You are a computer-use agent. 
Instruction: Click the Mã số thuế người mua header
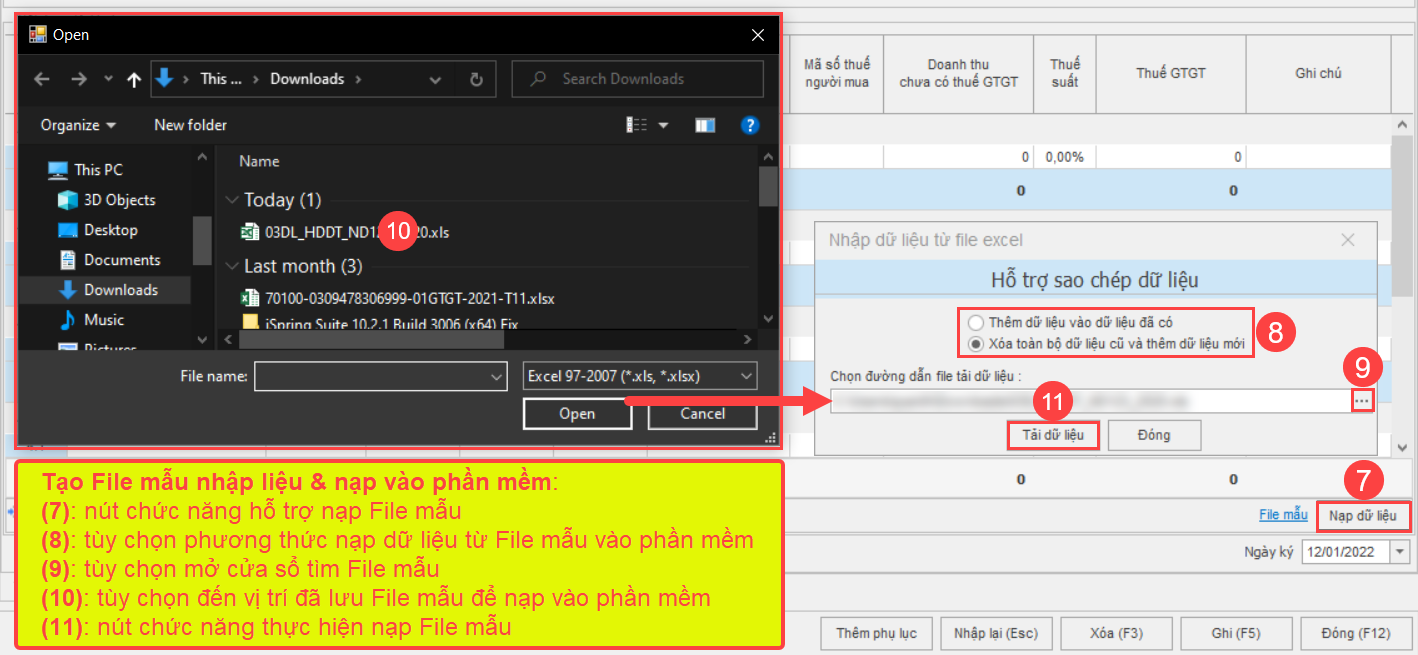pos(837,73)
